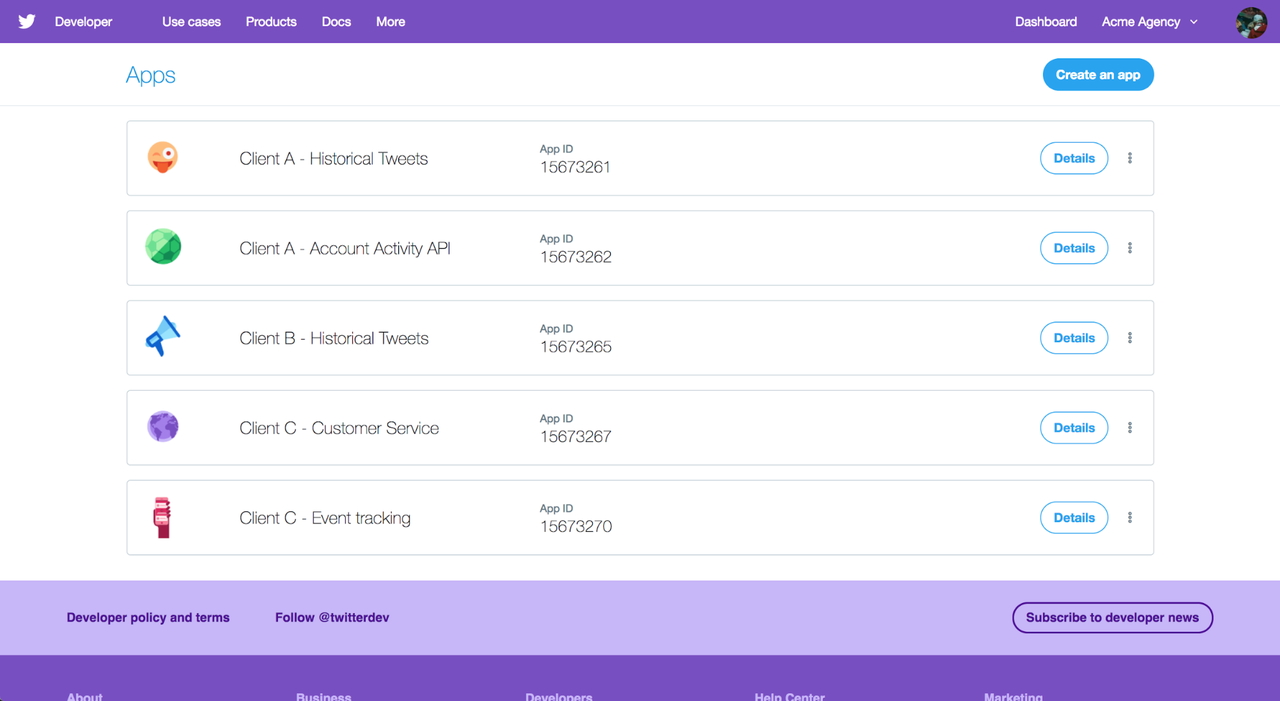Select app name Client A - Historical Tweets
Image resolution: width=1280 pixels, height=701 pixels.
[334, 158]
